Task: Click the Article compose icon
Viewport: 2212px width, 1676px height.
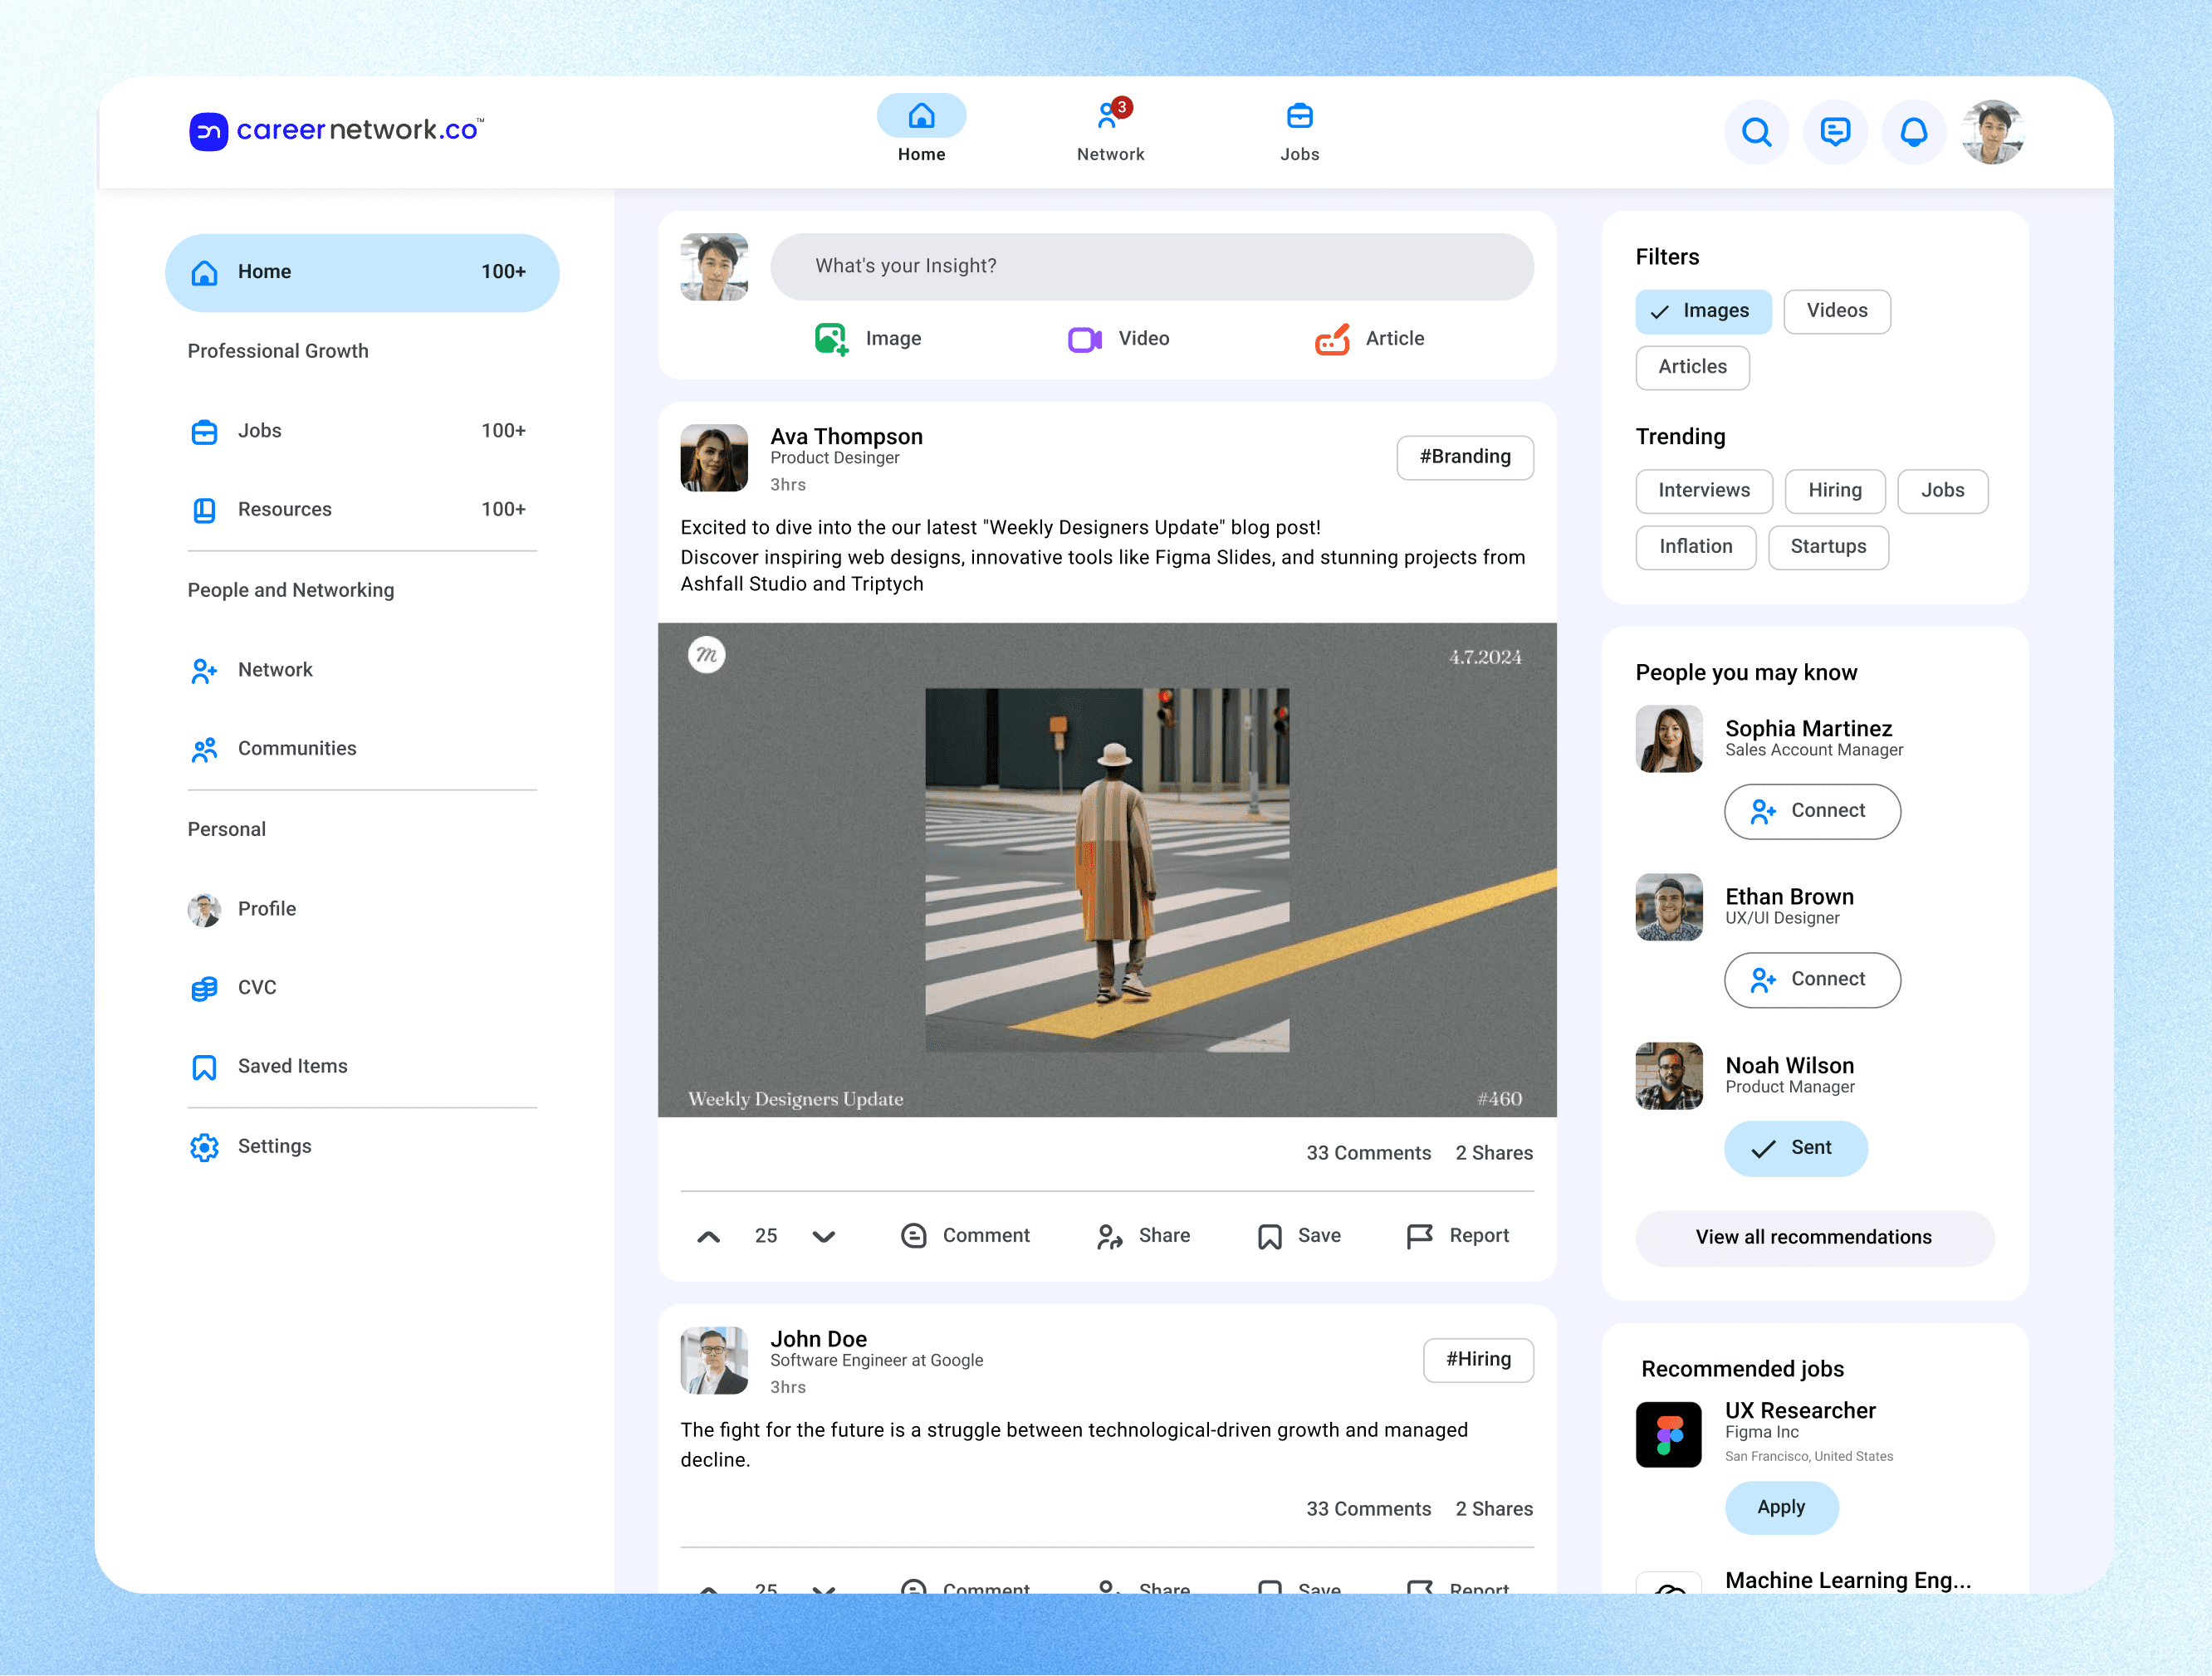Action: (x=1332, y=339)
